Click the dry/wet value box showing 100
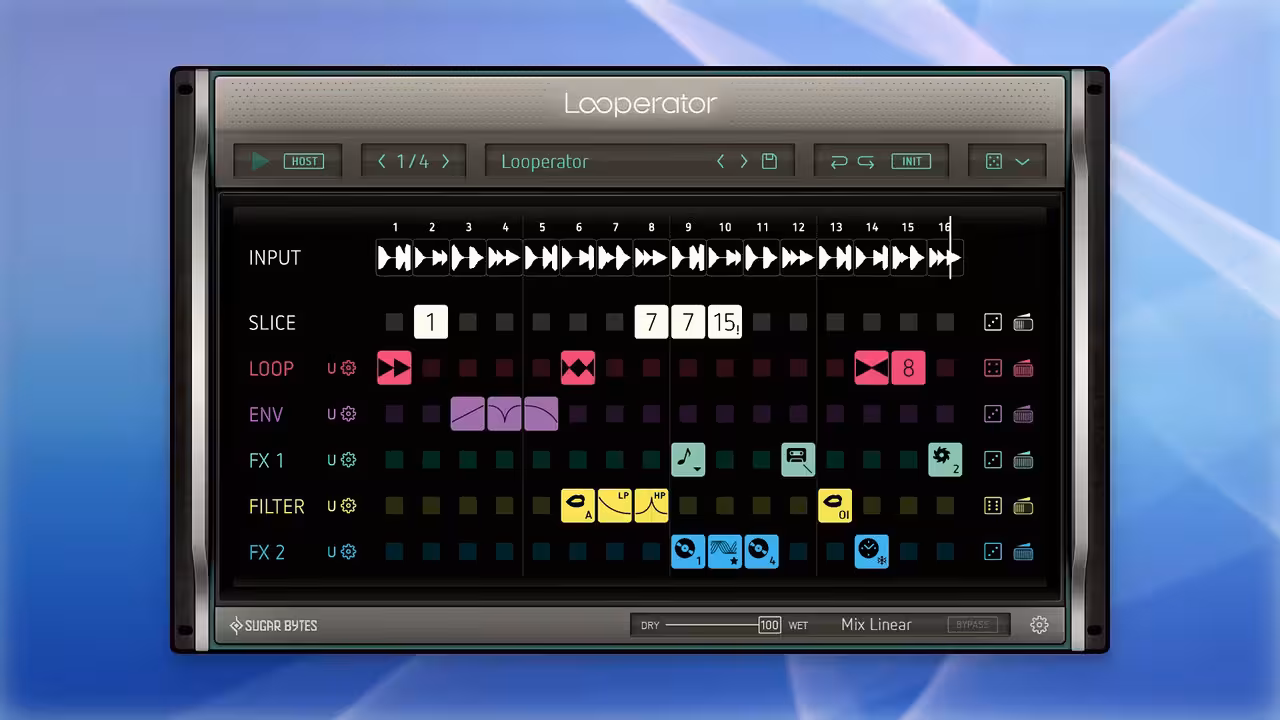 769,625
